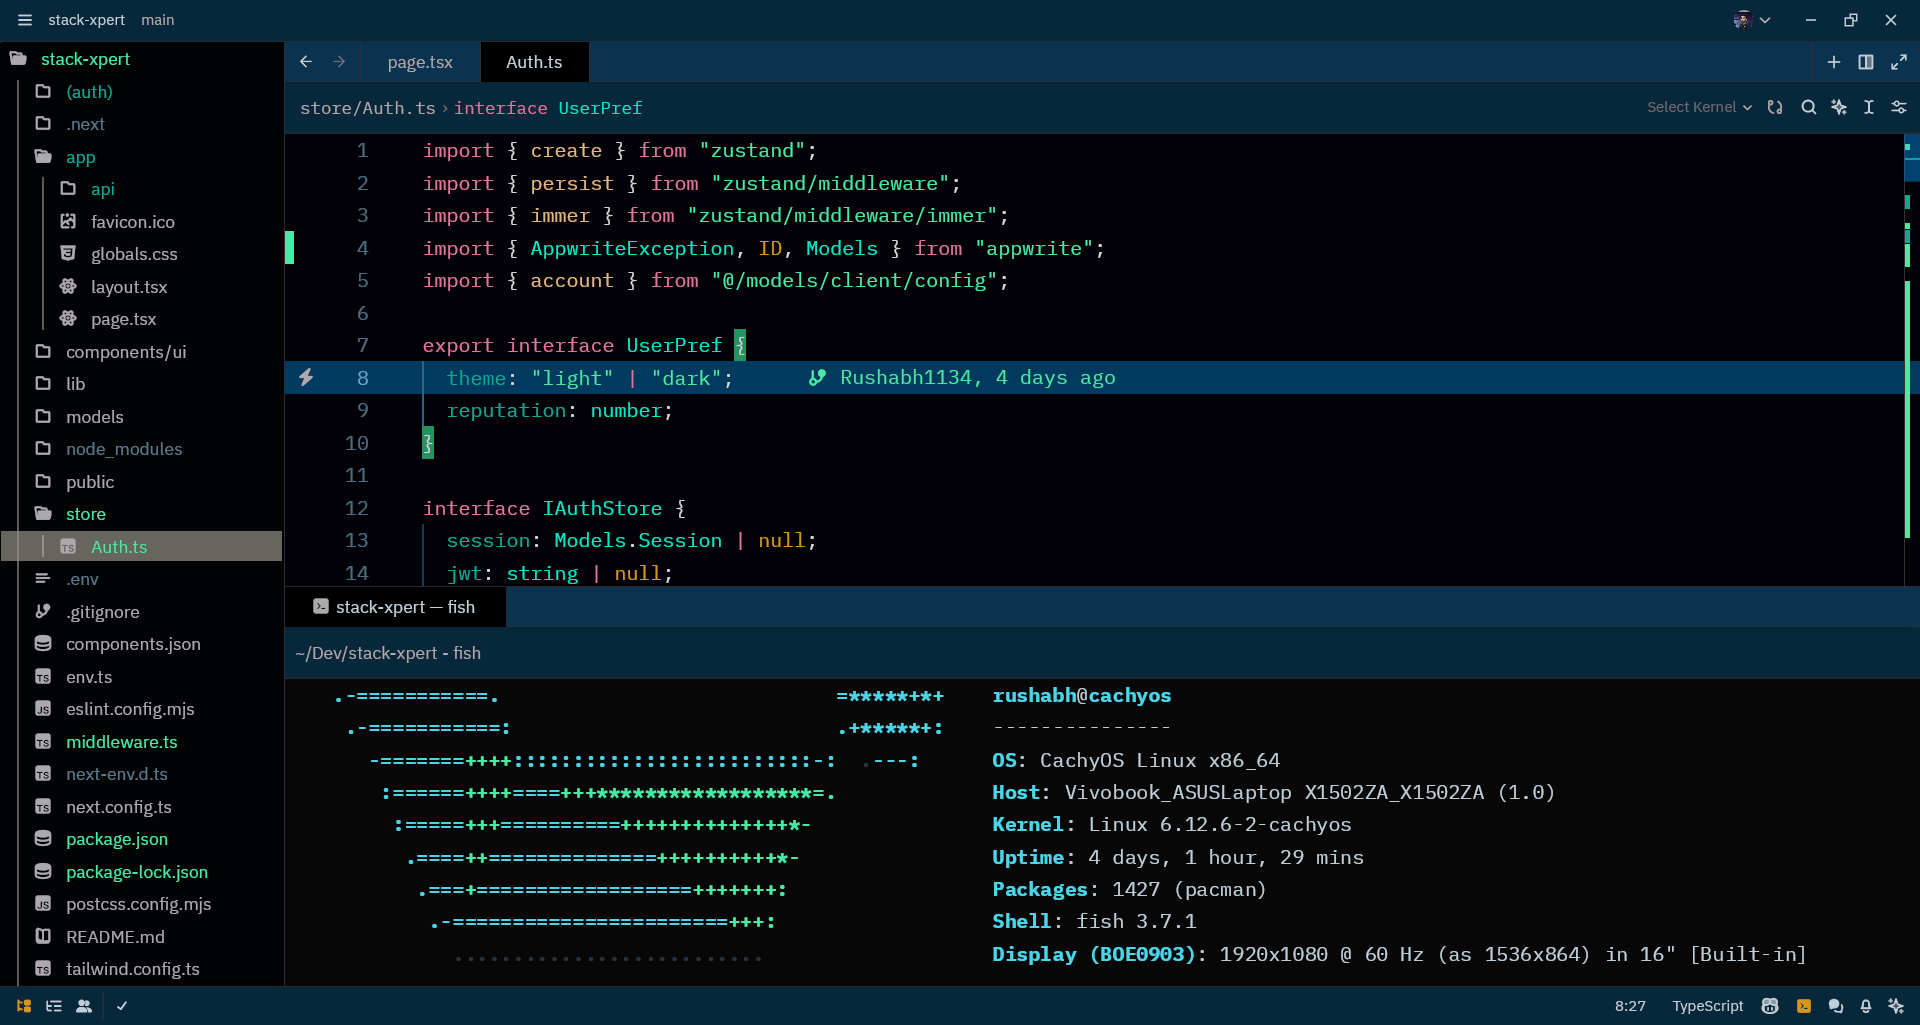Toggle the project panel in status bar
This screenshot has width=1920, height=1025.
(x=24, y=1006)
